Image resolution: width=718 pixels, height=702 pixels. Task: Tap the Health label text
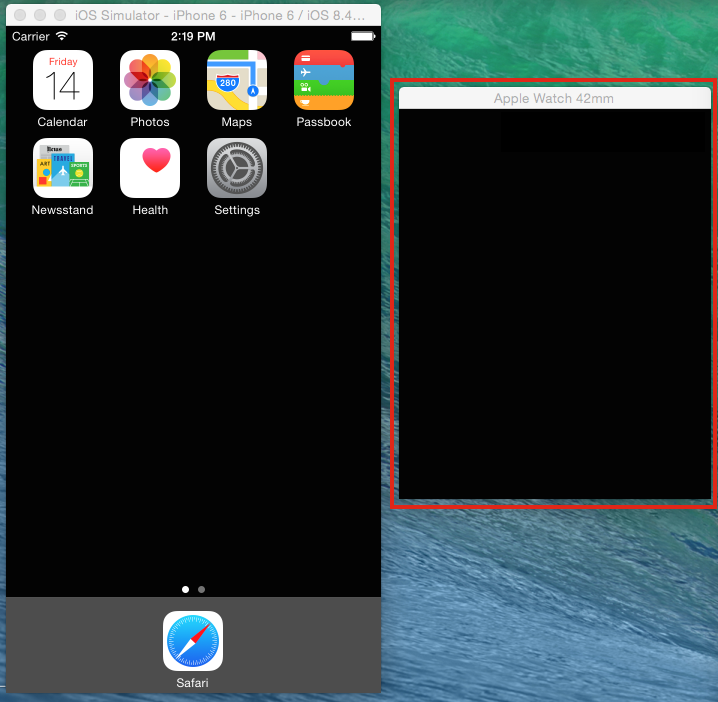point(150,210)
